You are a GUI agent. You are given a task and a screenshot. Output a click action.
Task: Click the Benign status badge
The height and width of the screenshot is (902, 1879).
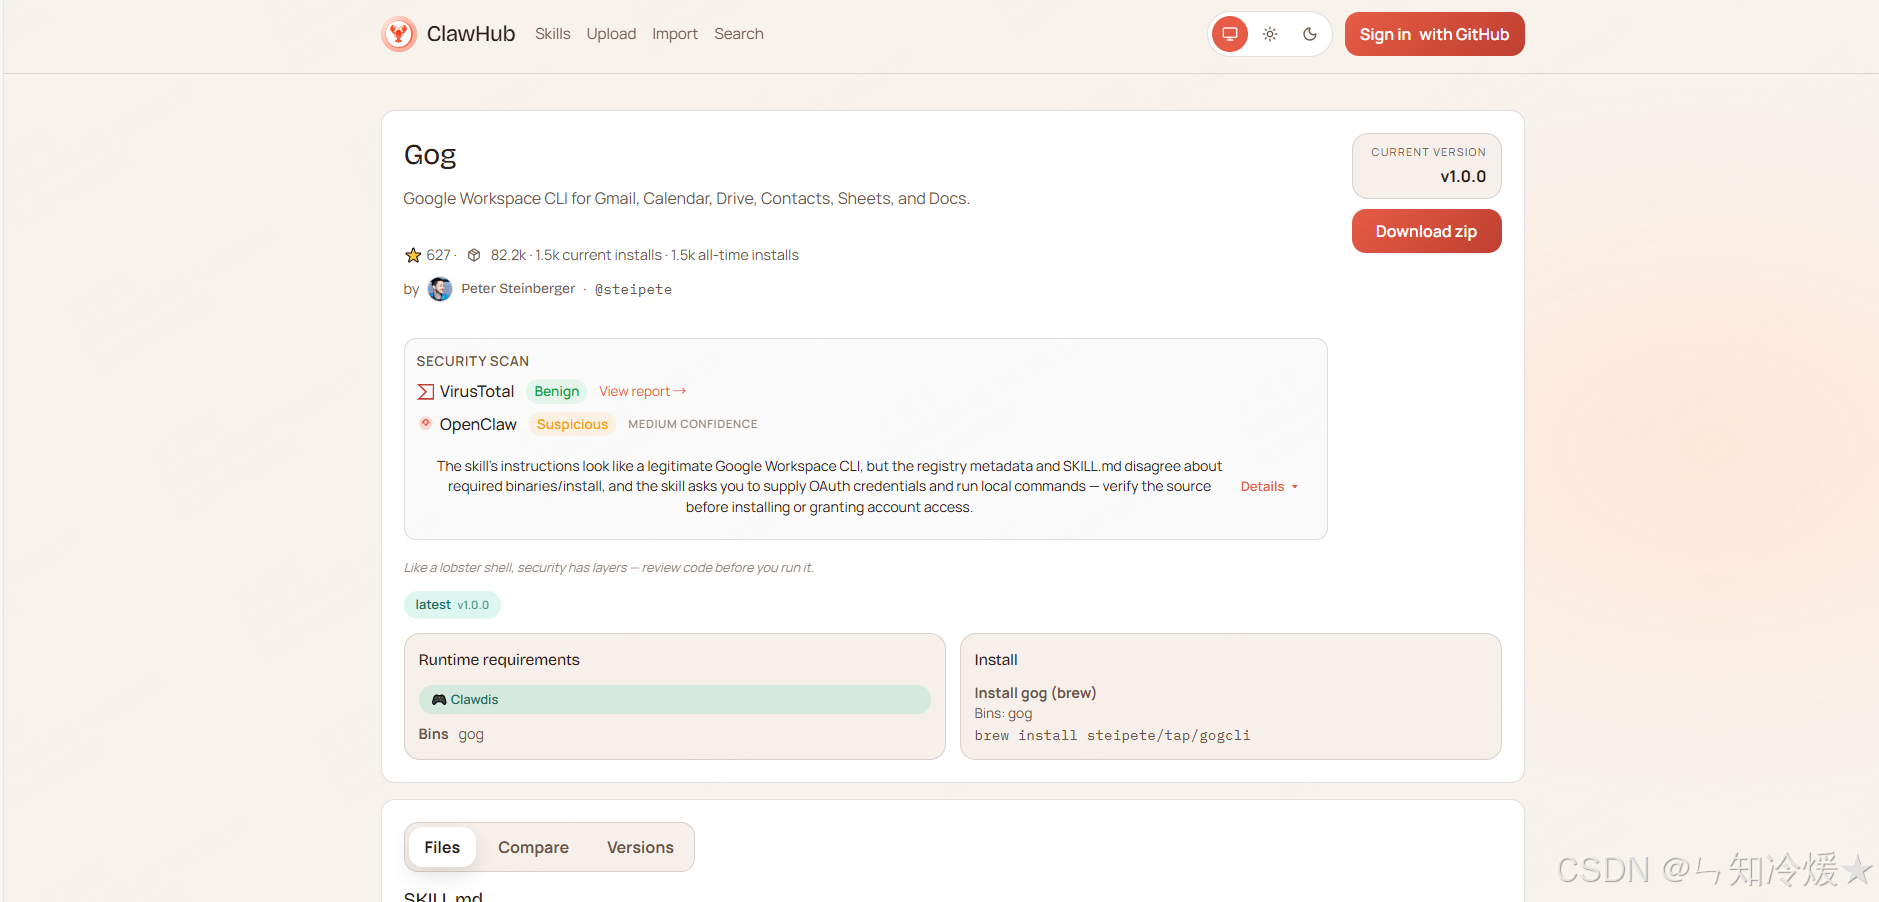pyautogui.click(x=556, y=391)
